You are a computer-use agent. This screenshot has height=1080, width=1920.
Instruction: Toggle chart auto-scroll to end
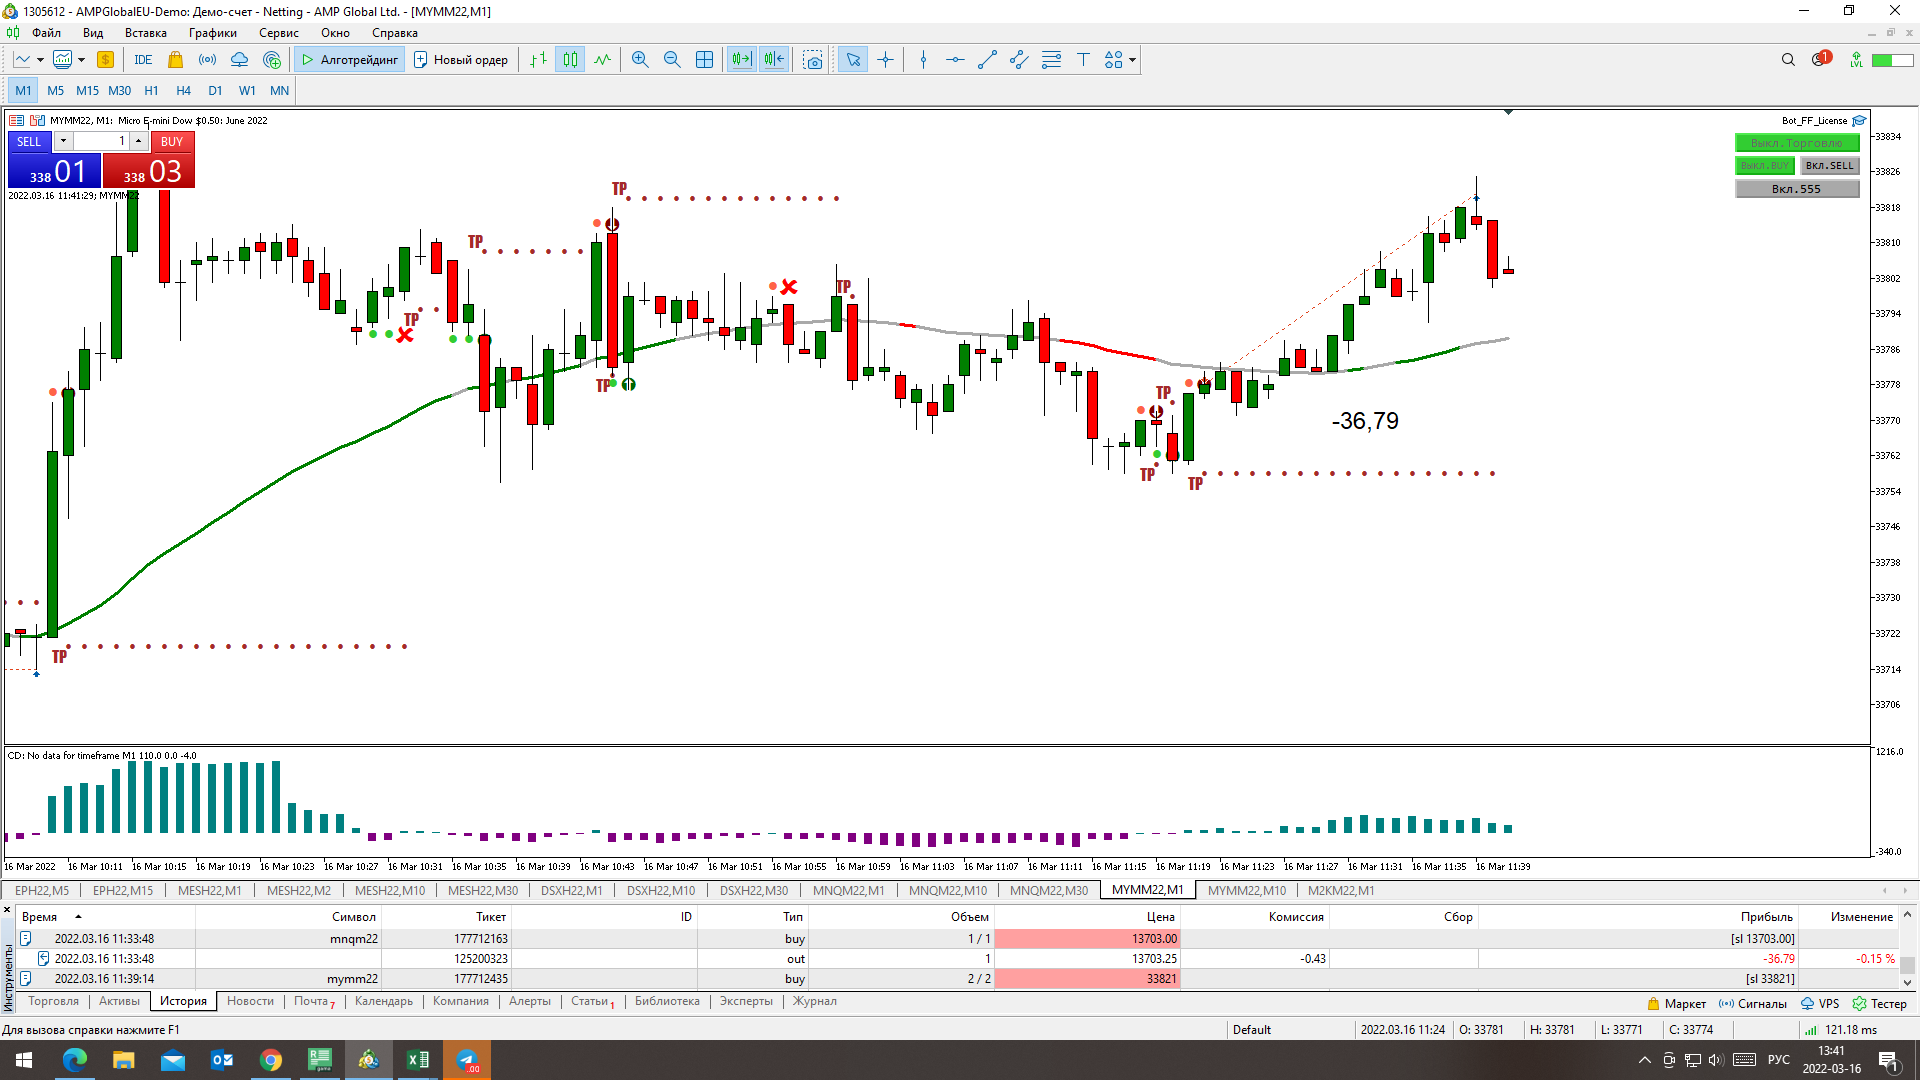click(x=741, y=60)
